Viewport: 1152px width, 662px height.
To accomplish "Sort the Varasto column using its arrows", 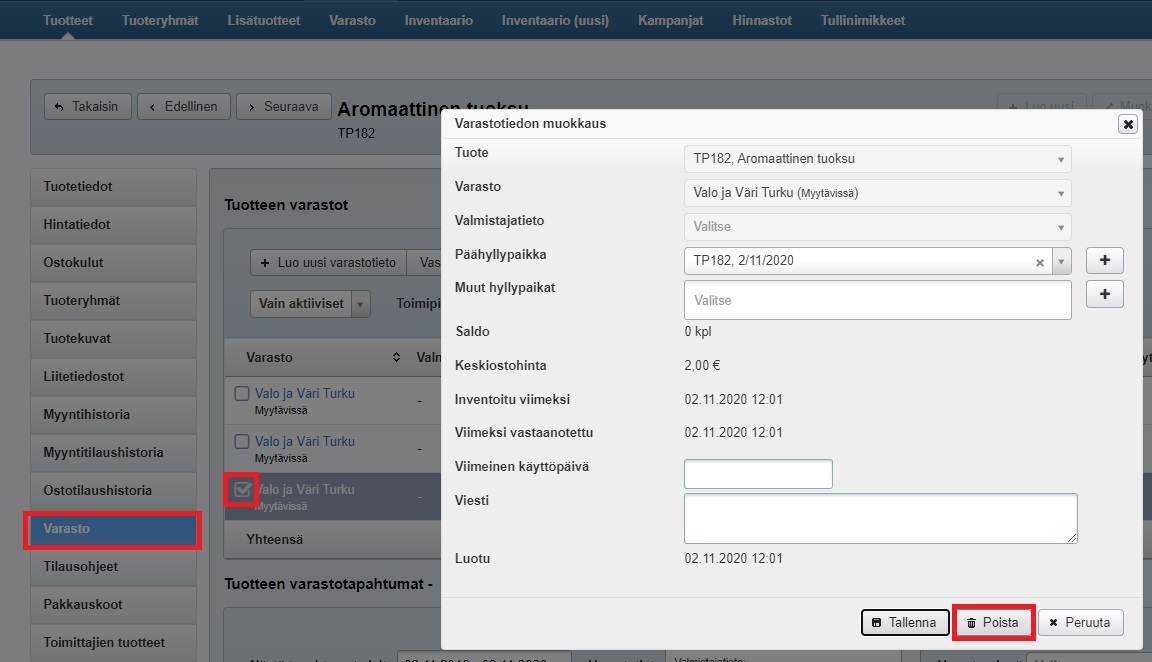I will [x=396, y=357].
